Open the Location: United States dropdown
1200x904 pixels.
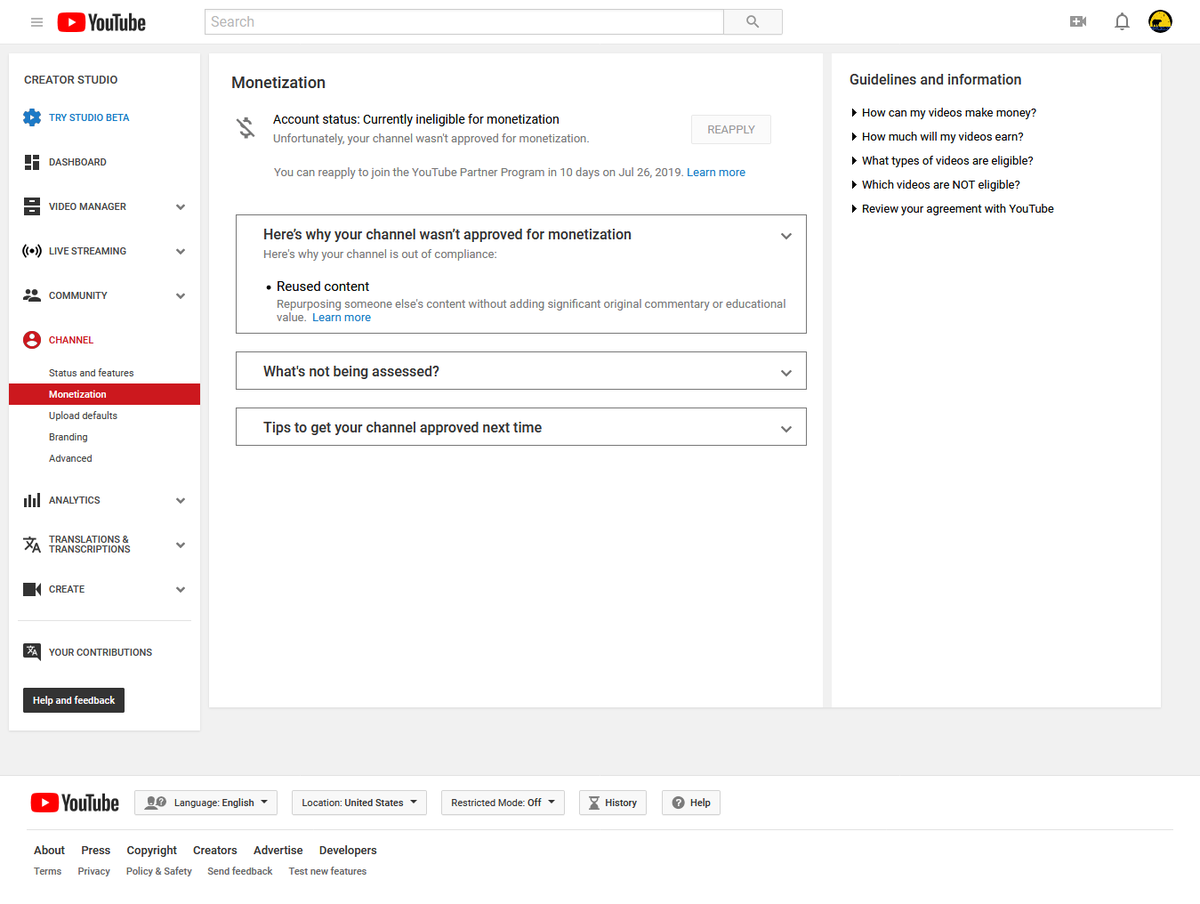(359, 802)
